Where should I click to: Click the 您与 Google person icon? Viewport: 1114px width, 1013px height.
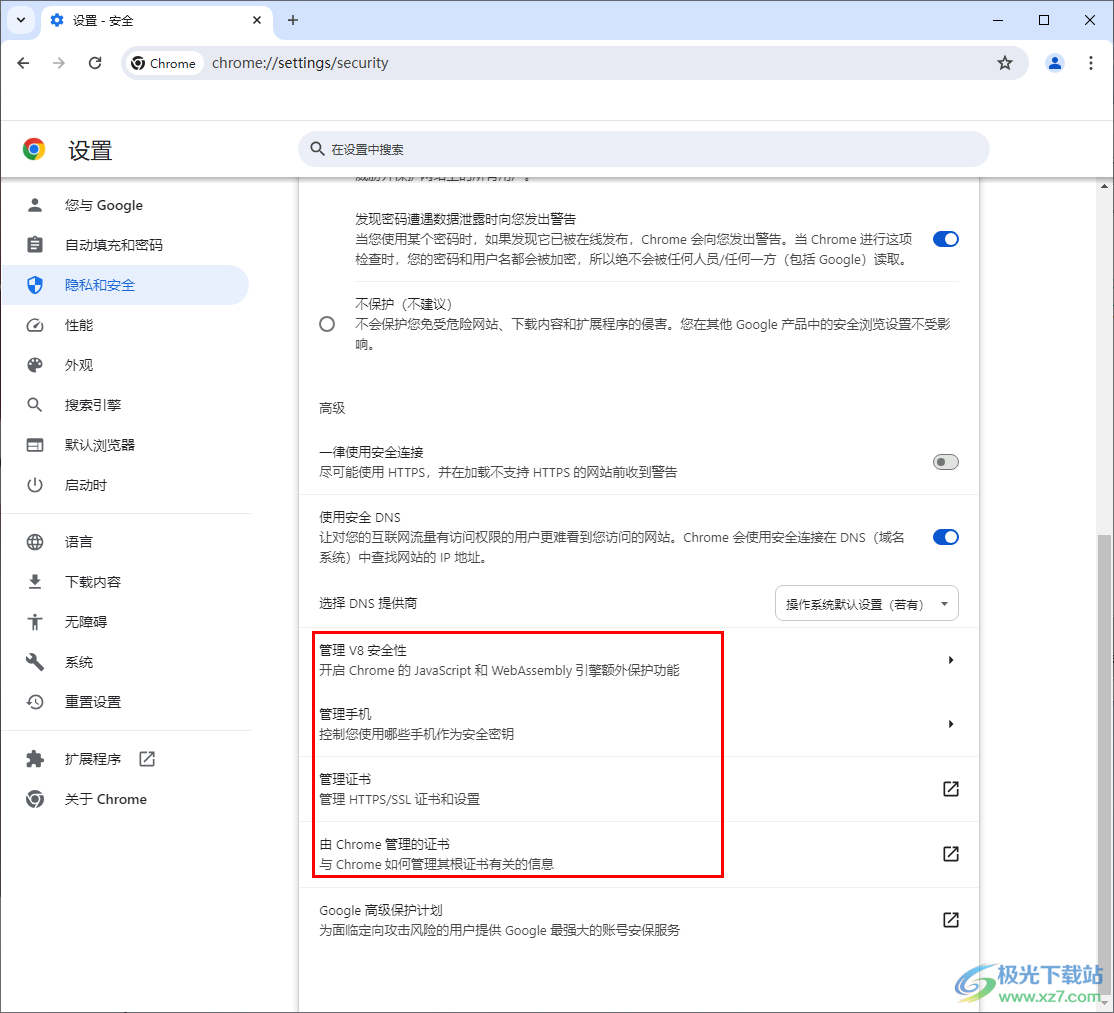tap(35, 205)
